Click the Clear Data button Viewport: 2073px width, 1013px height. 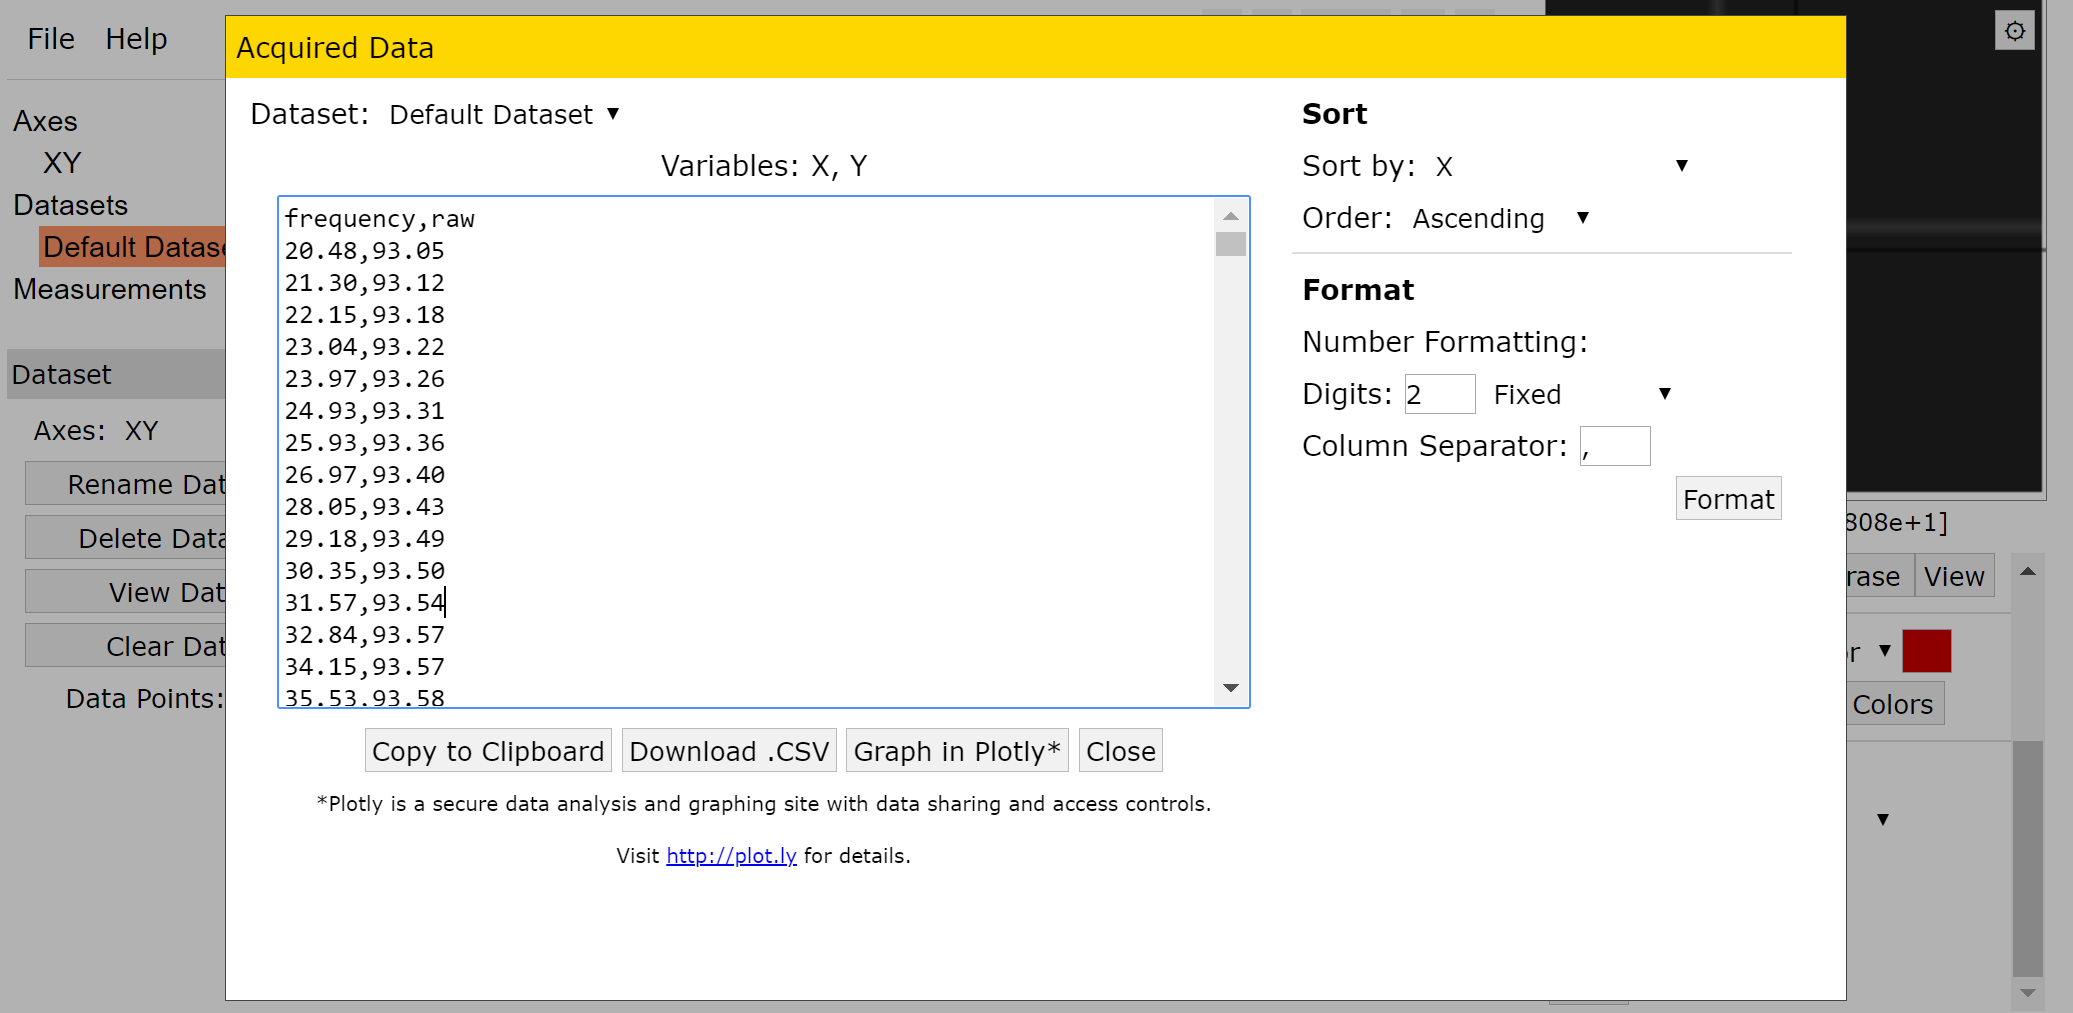point(125,647)
